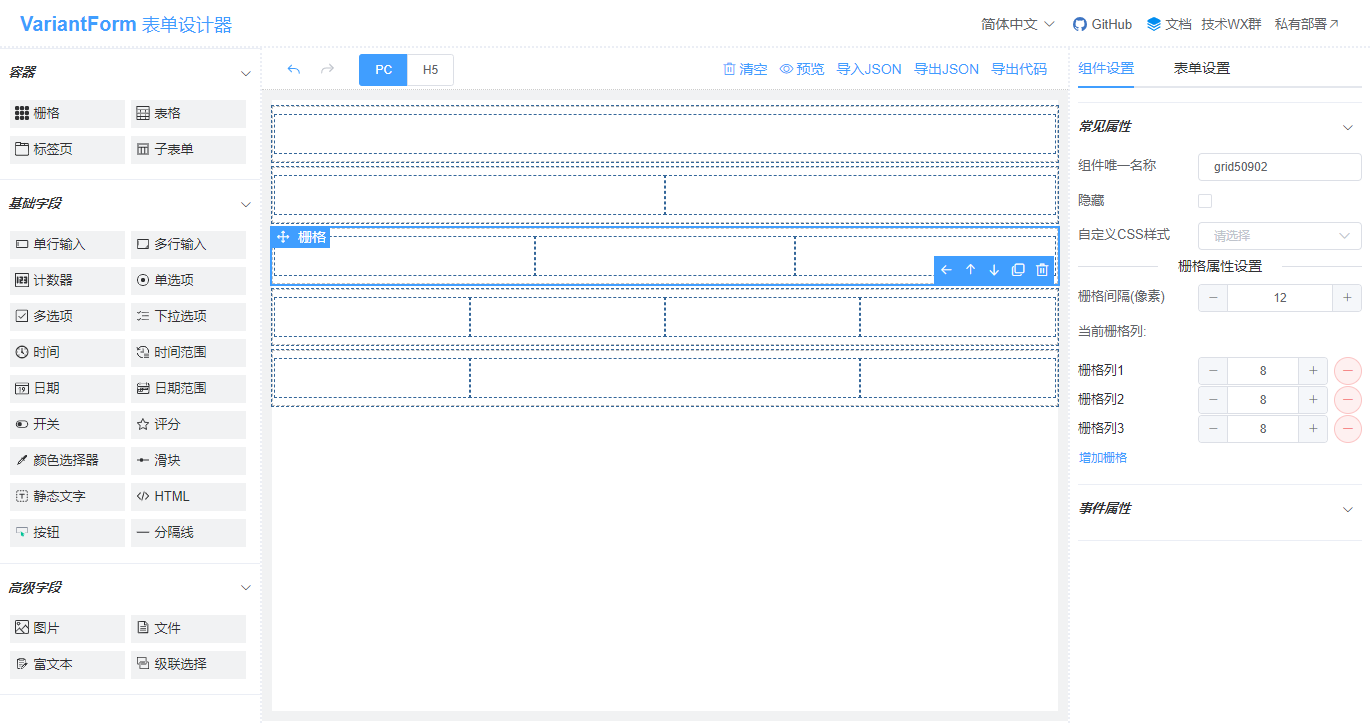Switch to H5 layout mode

tap(430, 70)
